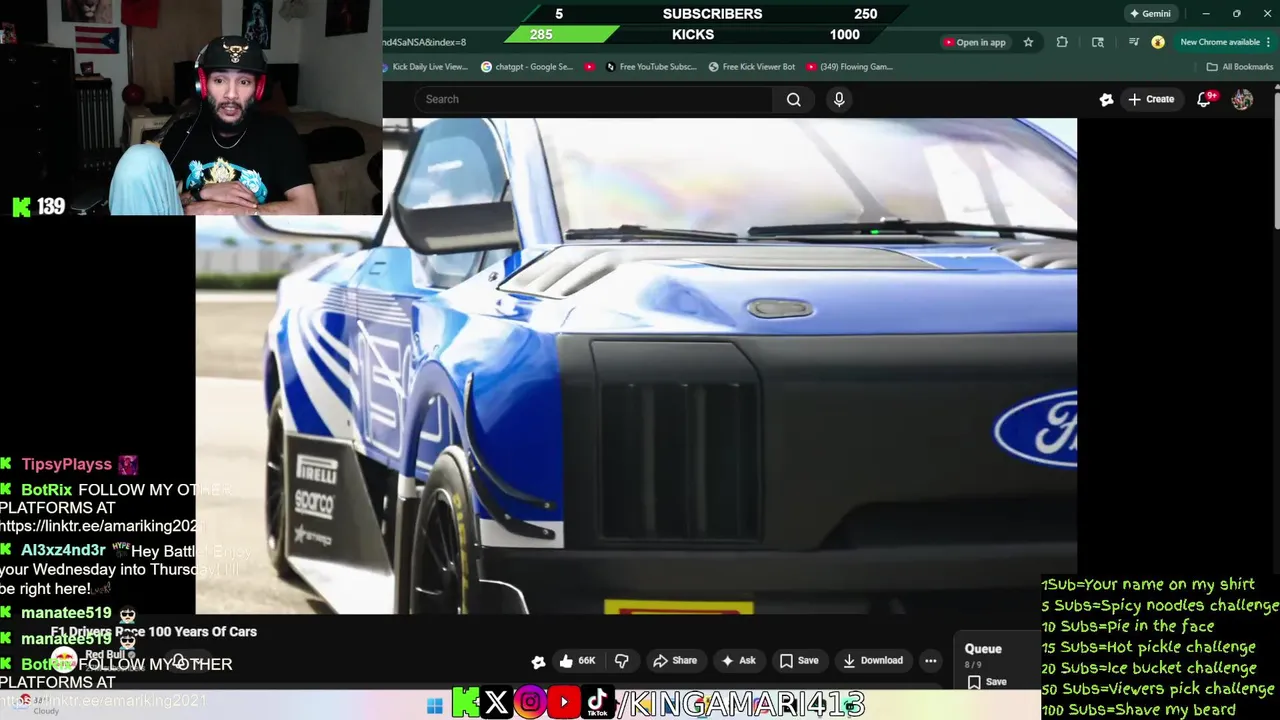Open the All Bookmarks folder

coord(1240,67)
